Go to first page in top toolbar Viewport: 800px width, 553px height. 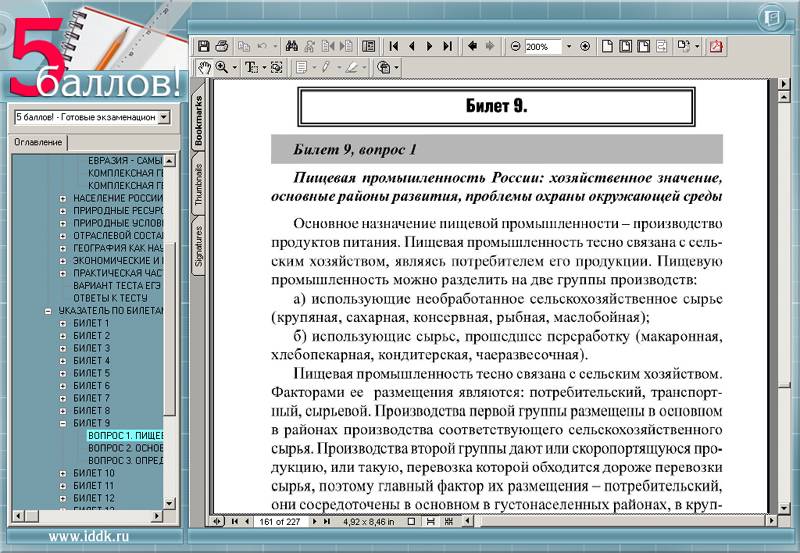pyautogui.click(x=393, y=46)
